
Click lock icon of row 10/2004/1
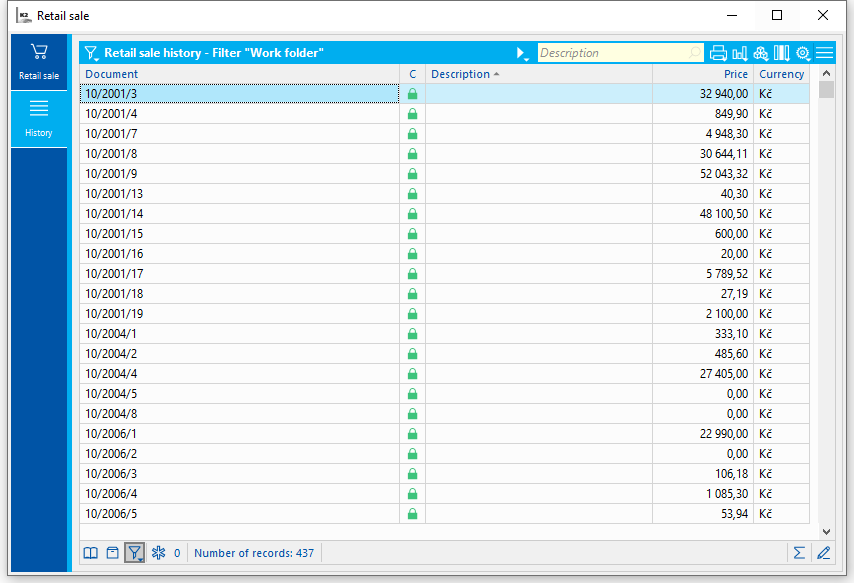coord(412,333)
